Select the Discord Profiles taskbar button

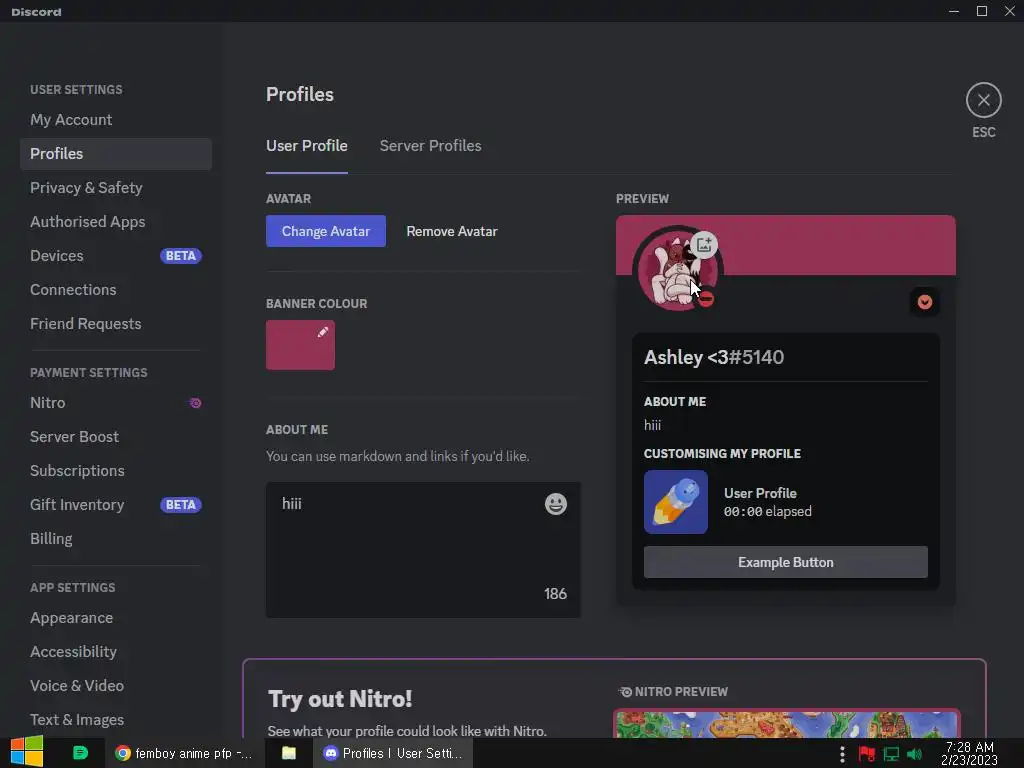click(392, 753)
